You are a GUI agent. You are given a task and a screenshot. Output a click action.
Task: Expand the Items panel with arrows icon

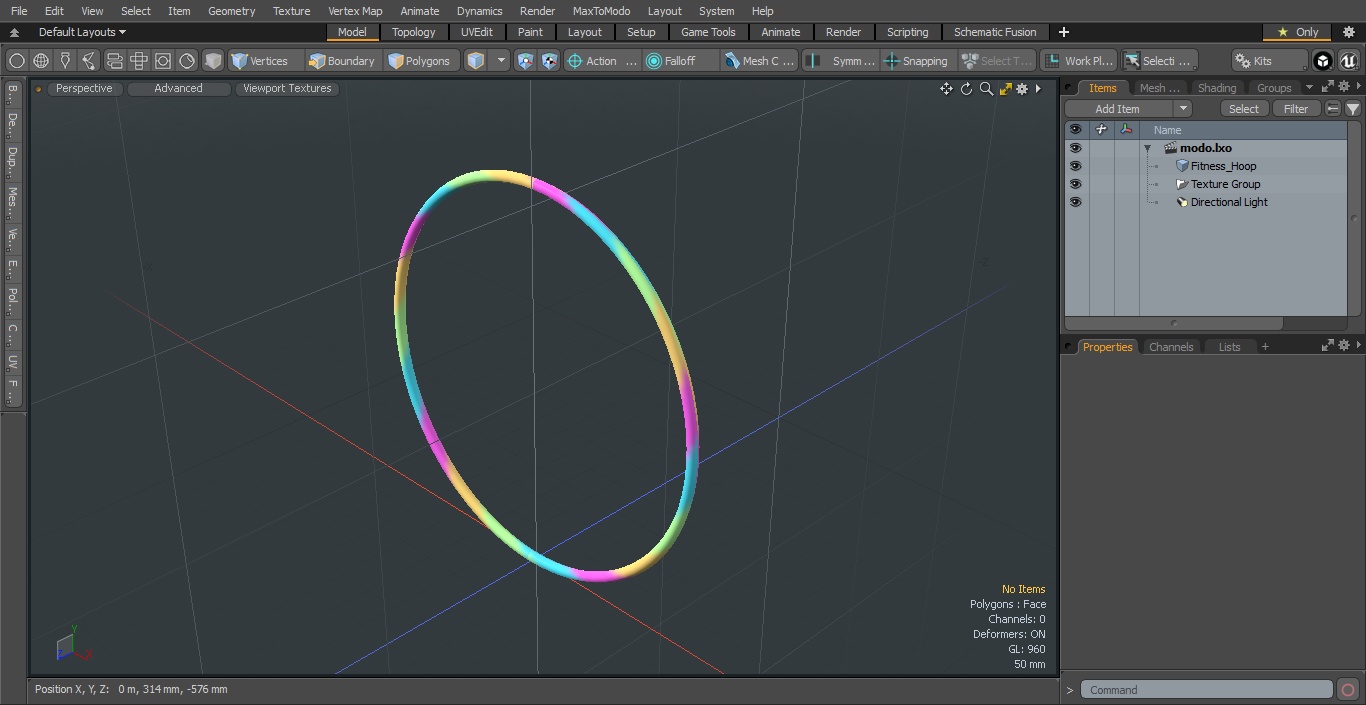tap(1328, 87)
